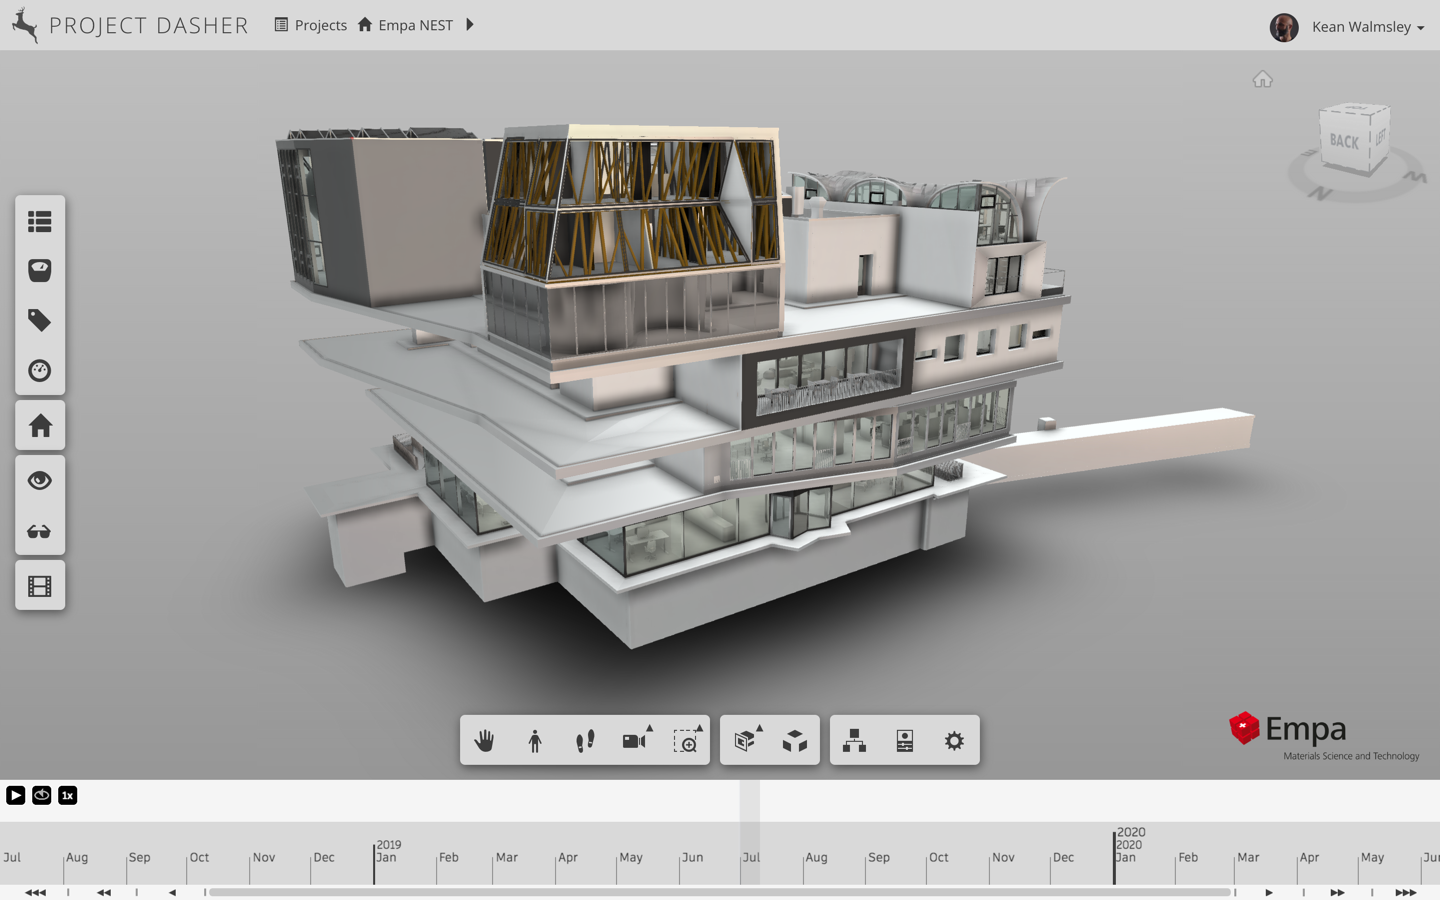
Task: Activate the First Person walk tool
Action: [585, 740]
